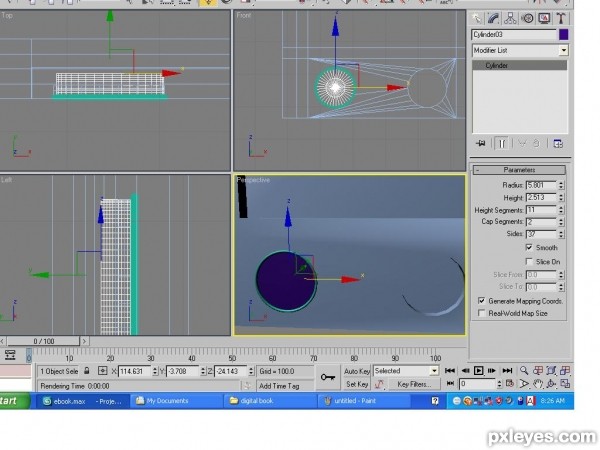Click Maximize Viewport Toggle icon
The width and height of the screenshot is (600, 450).
pyautogui.click(x=565, y=383)
